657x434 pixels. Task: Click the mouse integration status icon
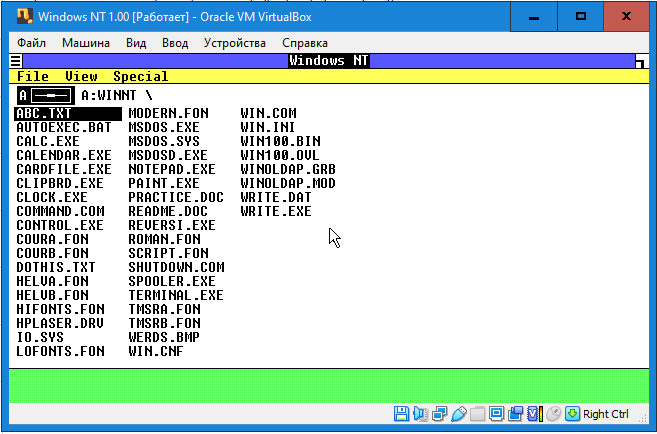(x=554, y=414)
